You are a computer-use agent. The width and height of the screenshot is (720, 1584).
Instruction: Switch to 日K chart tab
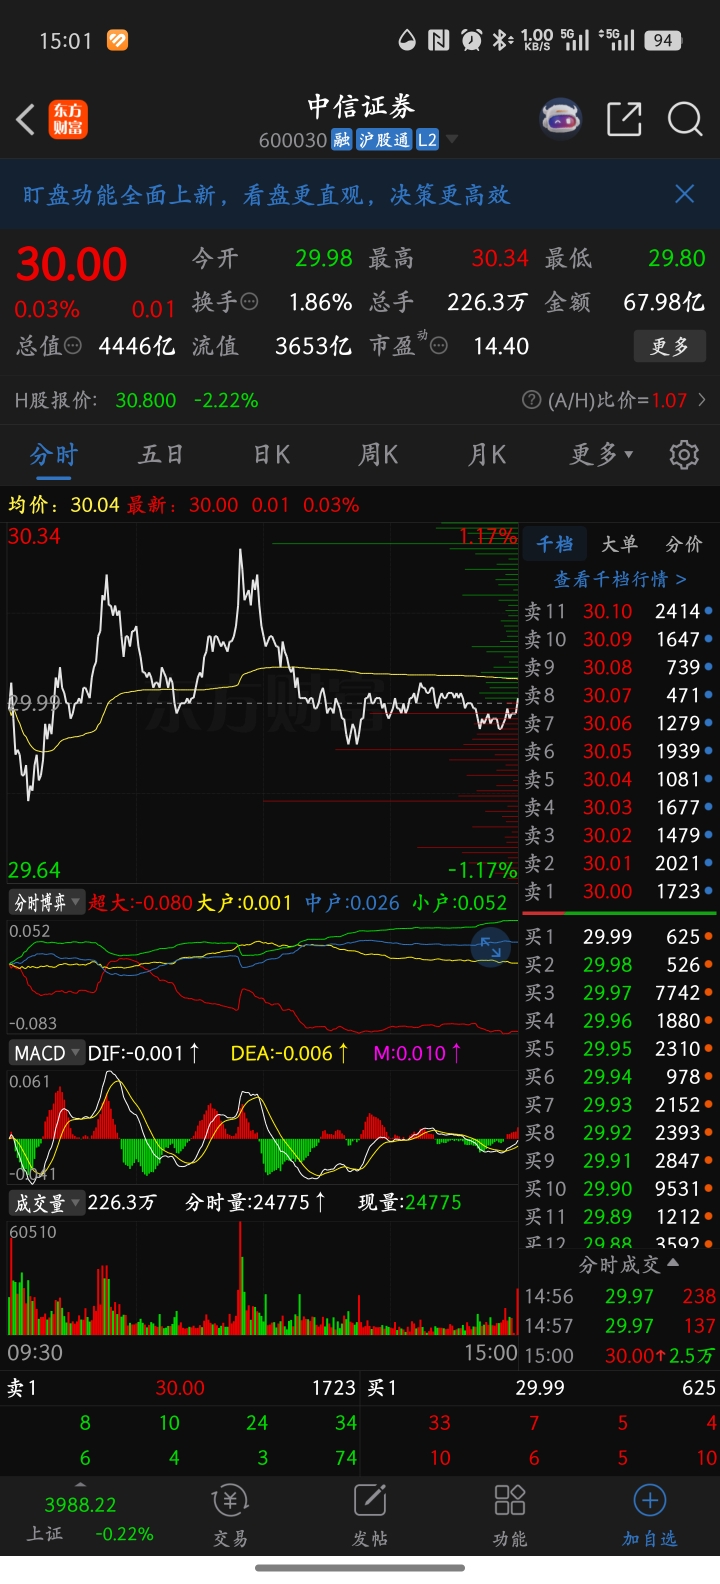271,455
